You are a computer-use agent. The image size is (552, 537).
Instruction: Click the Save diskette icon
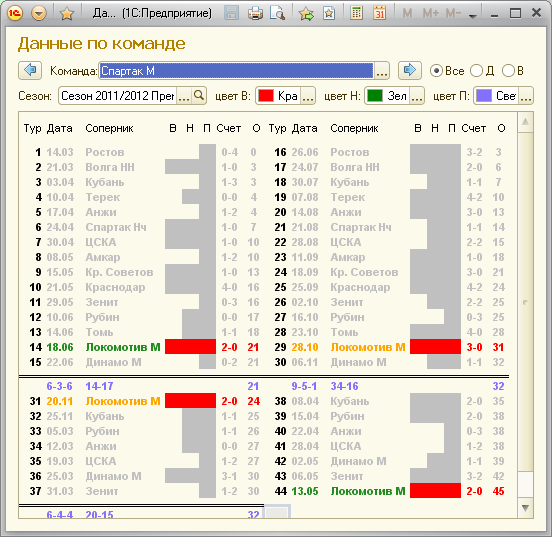[x=231, y=13]
